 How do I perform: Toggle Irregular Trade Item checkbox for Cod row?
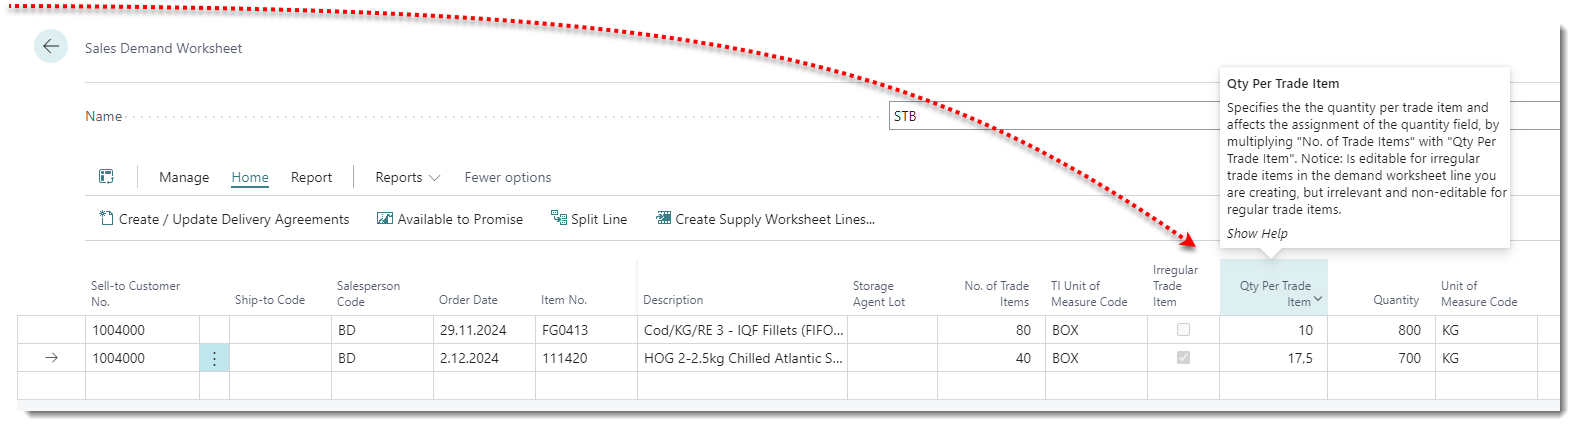[x=1183, y=330]
